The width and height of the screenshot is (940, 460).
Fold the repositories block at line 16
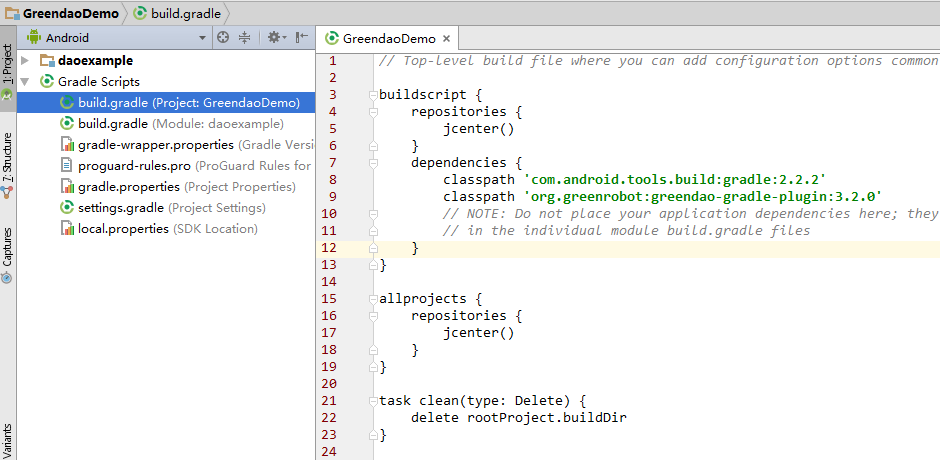373,315
